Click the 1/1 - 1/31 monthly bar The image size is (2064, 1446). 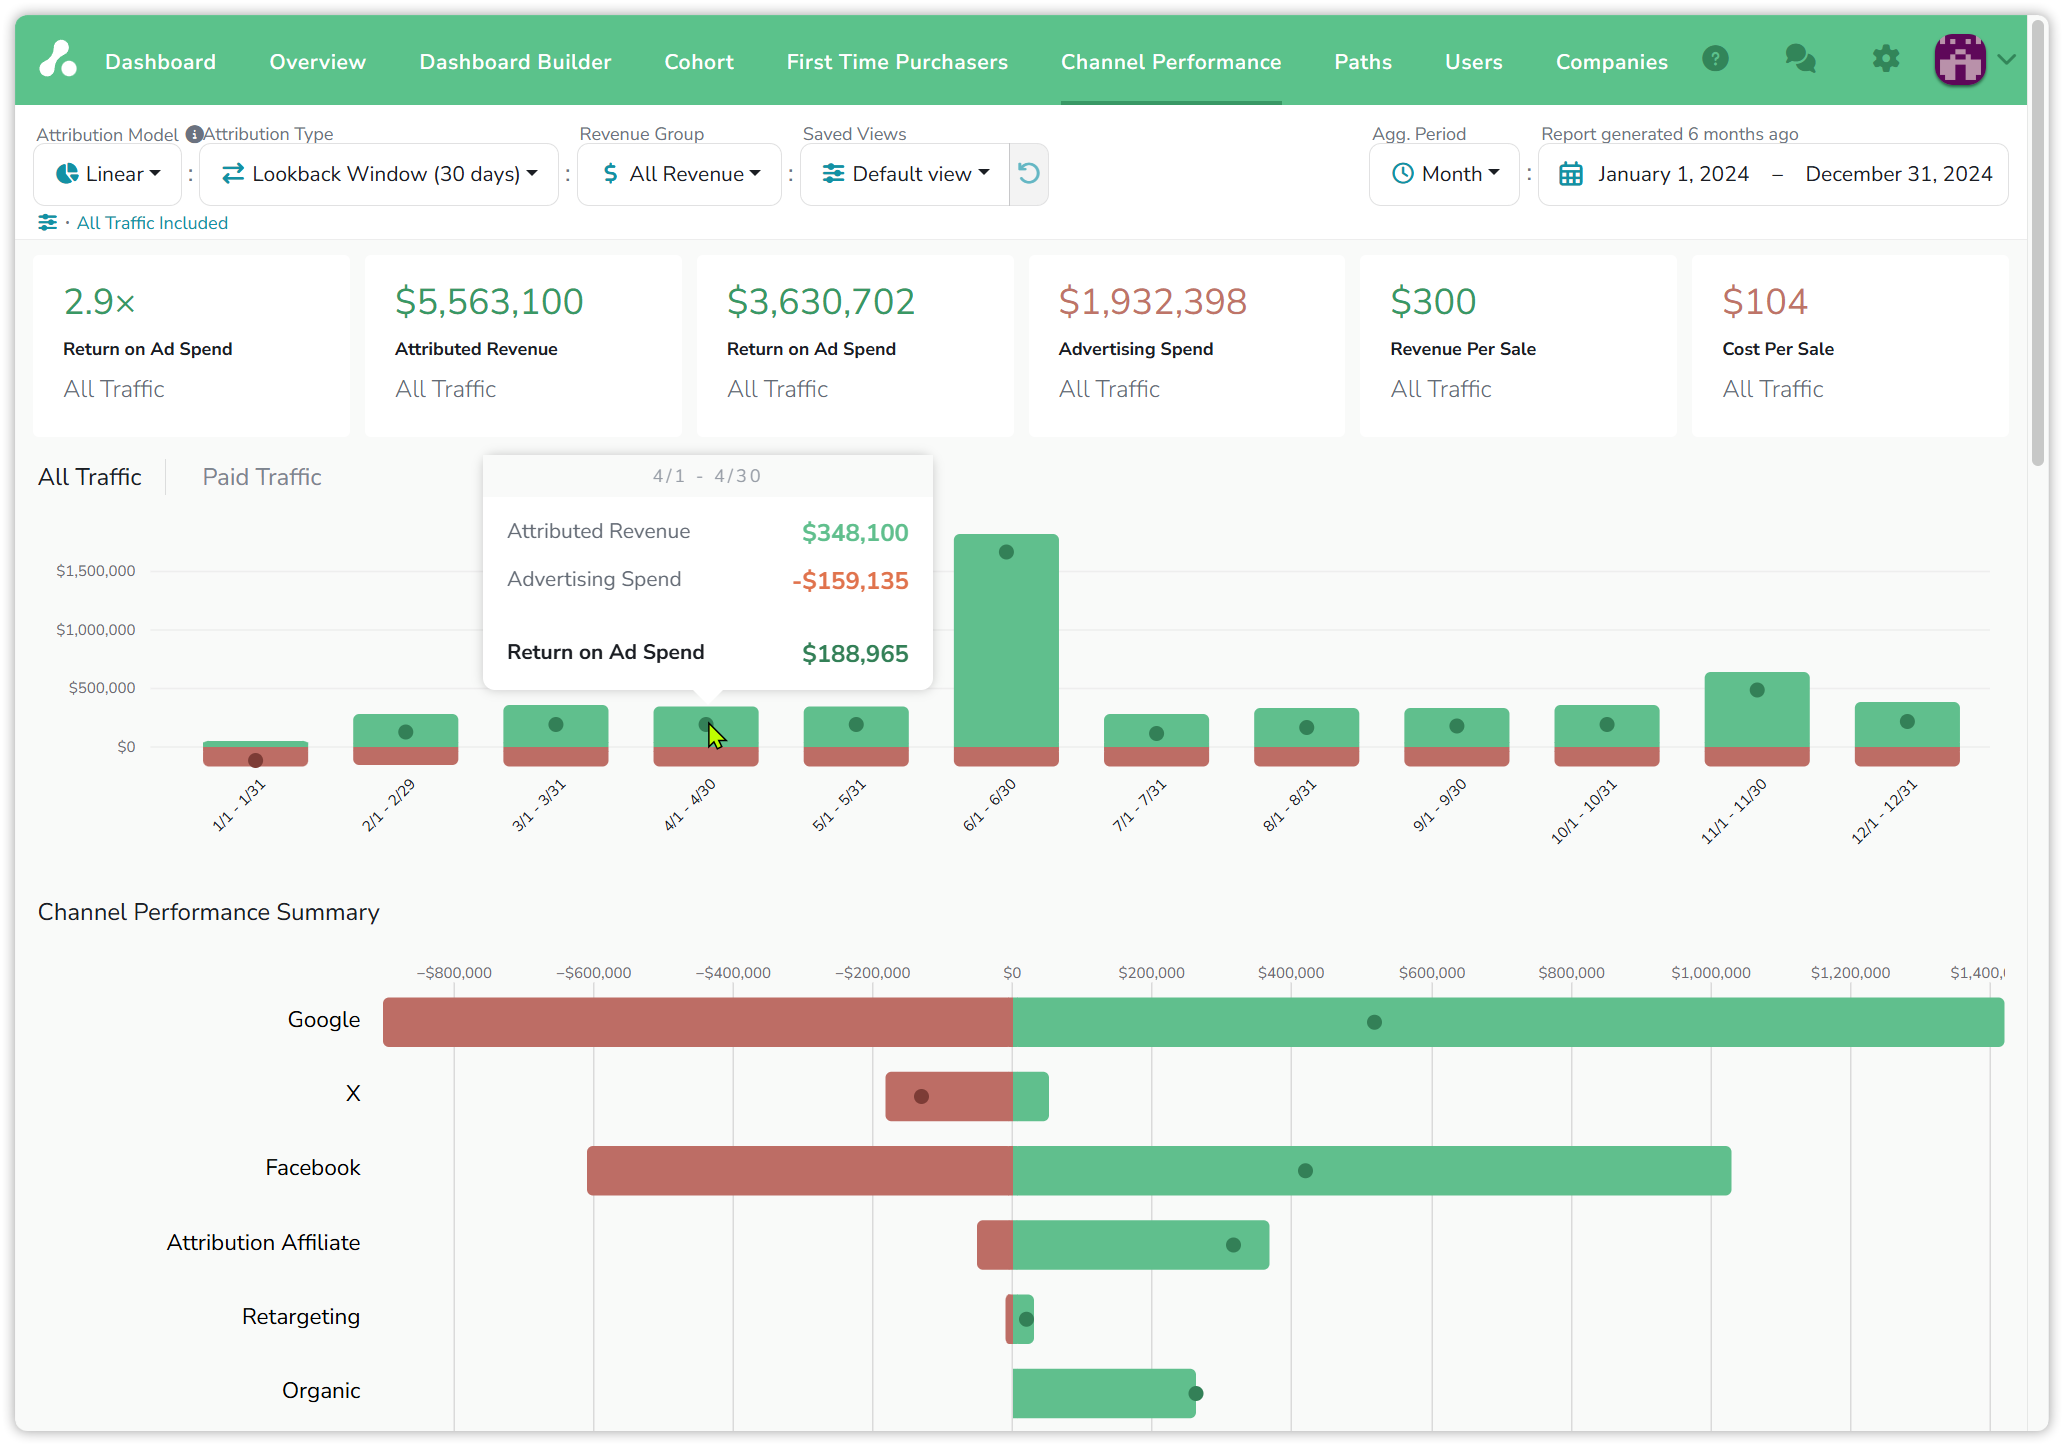point(255,754)
